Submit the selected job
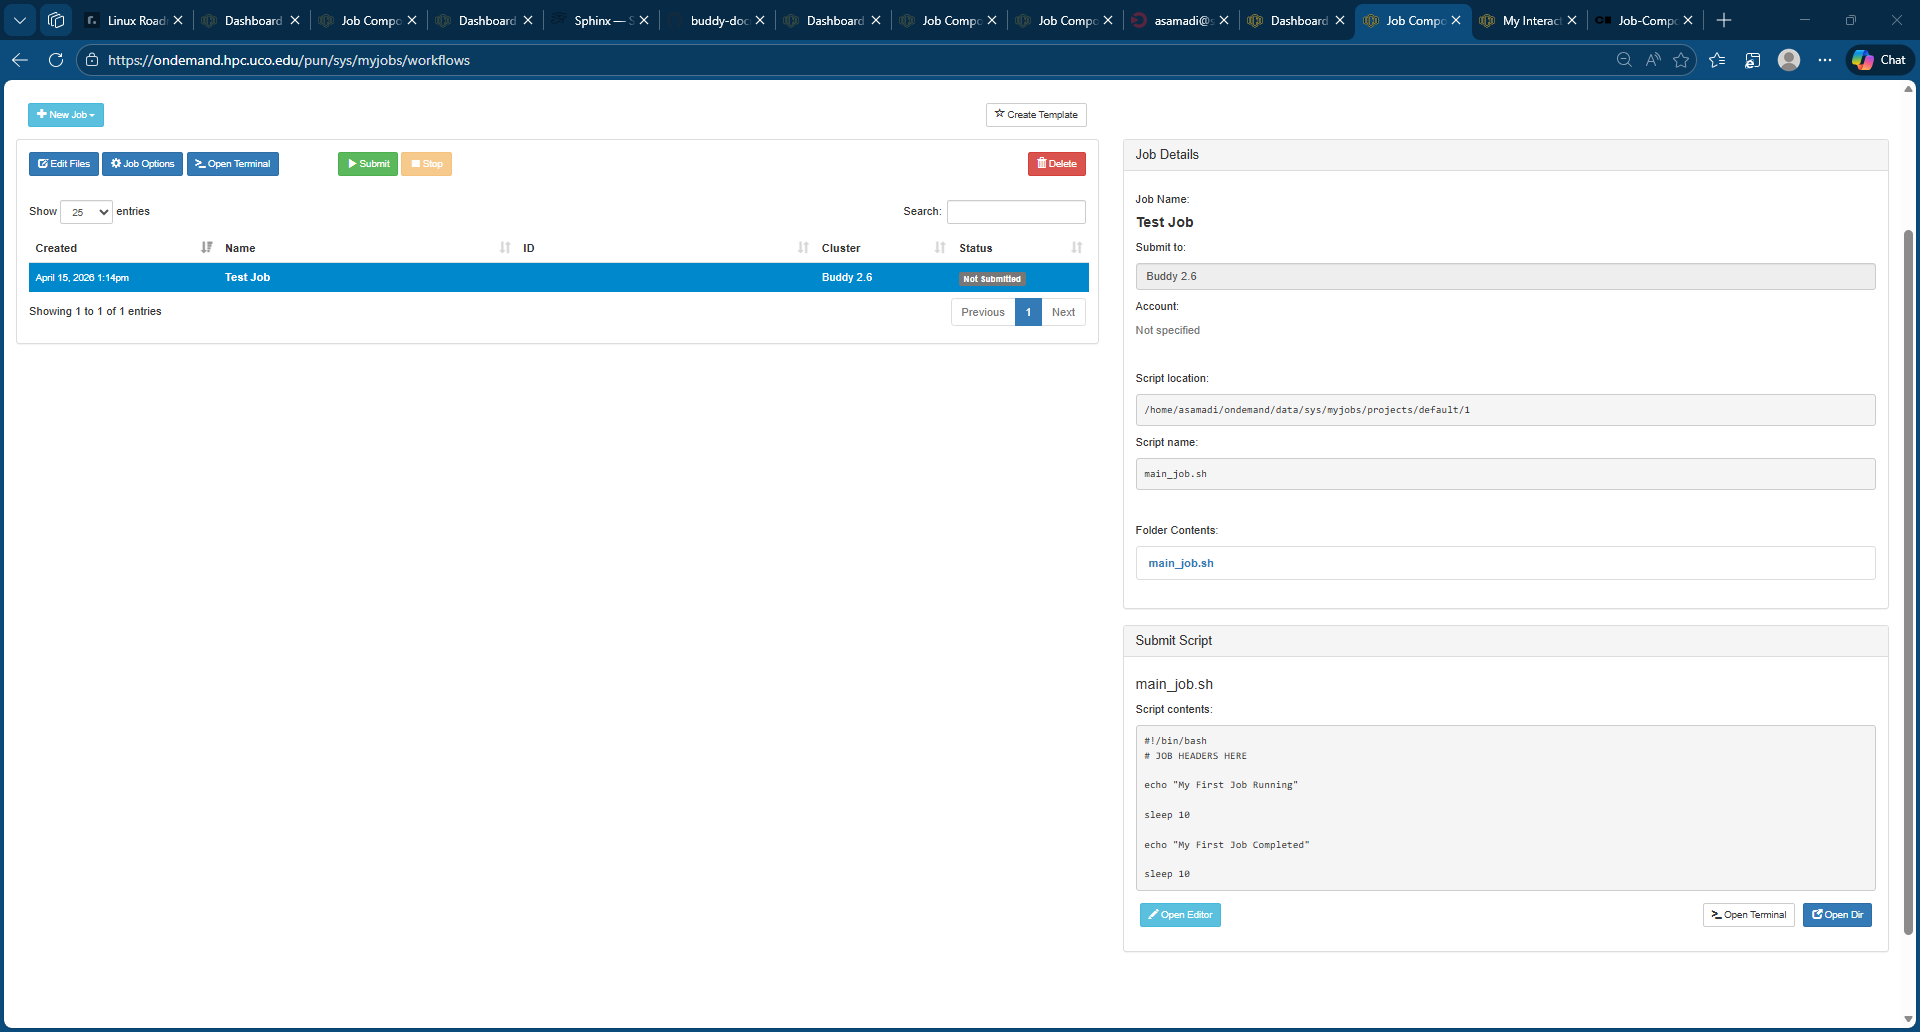This screenshot has height=1032, width=1920. pyautogui.click(x=368, y=164)
